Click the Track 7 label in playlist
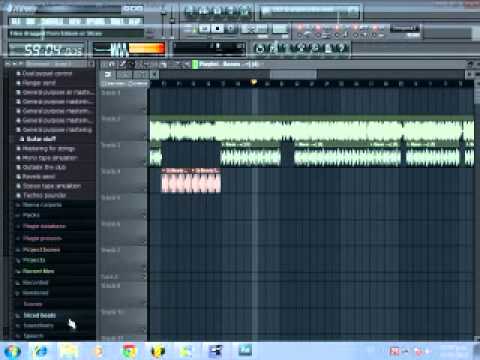Image resolution: width=480 pixels, height=360 pixels. (111, 250)
